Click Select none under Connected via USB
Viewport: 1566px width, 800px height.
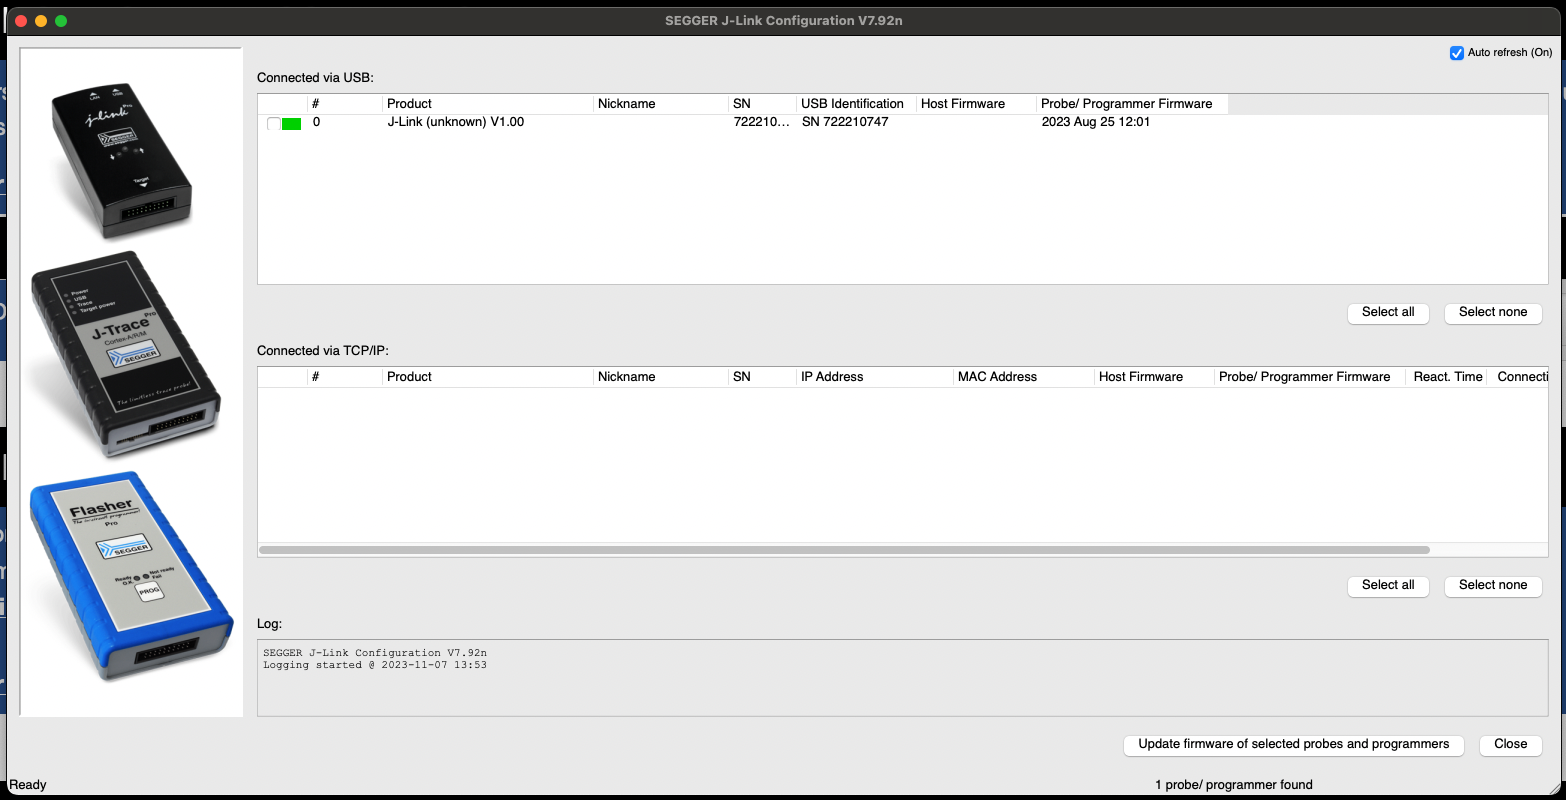pos(1493,312)
